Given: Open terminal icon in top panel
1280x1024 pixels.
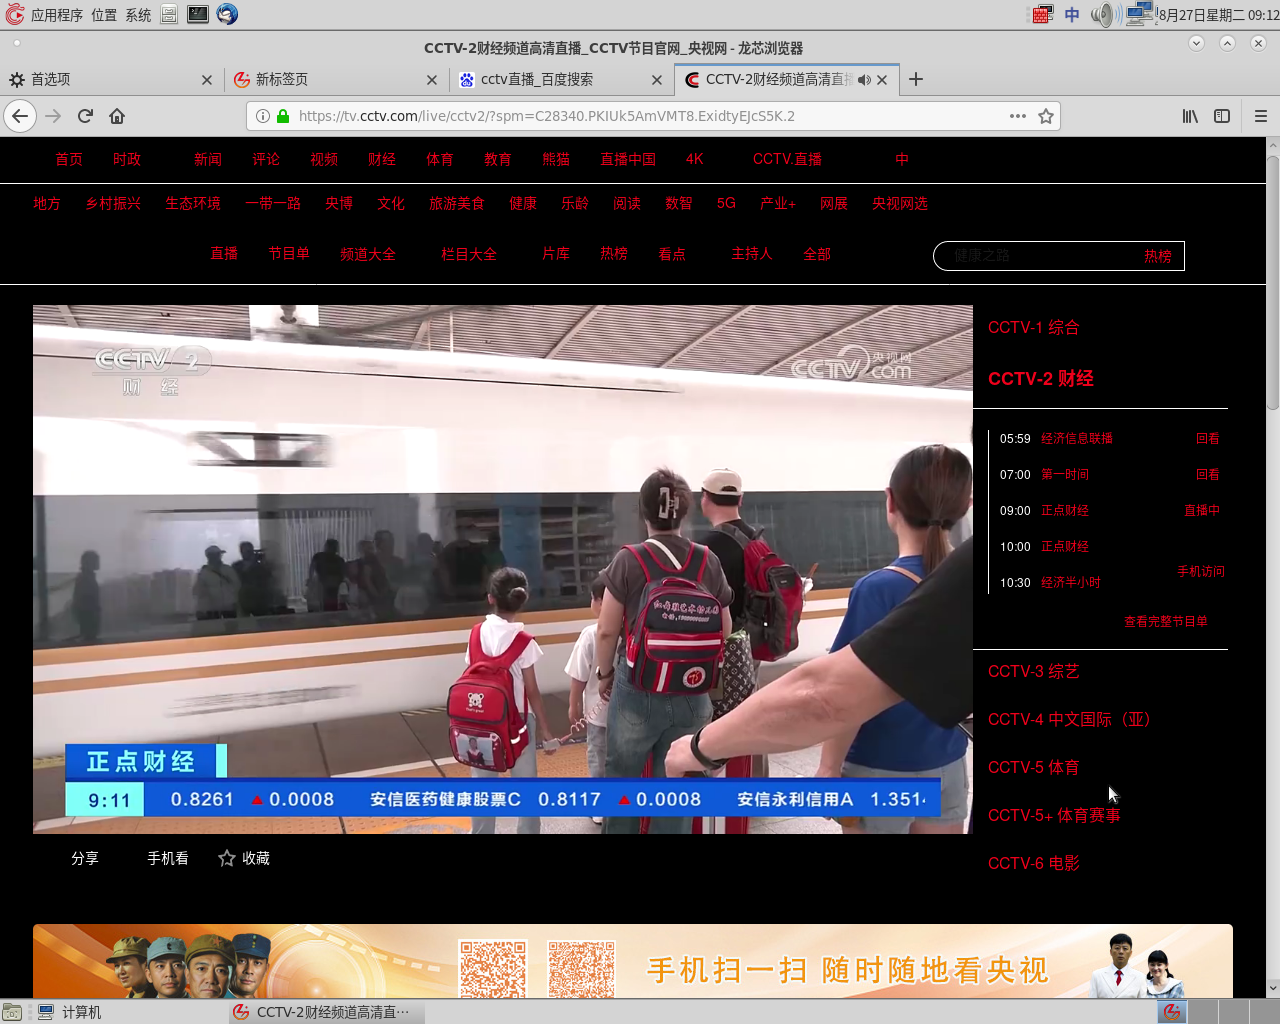Looking at the screenshot, I should pyautogui.click(x=198, y=14).
